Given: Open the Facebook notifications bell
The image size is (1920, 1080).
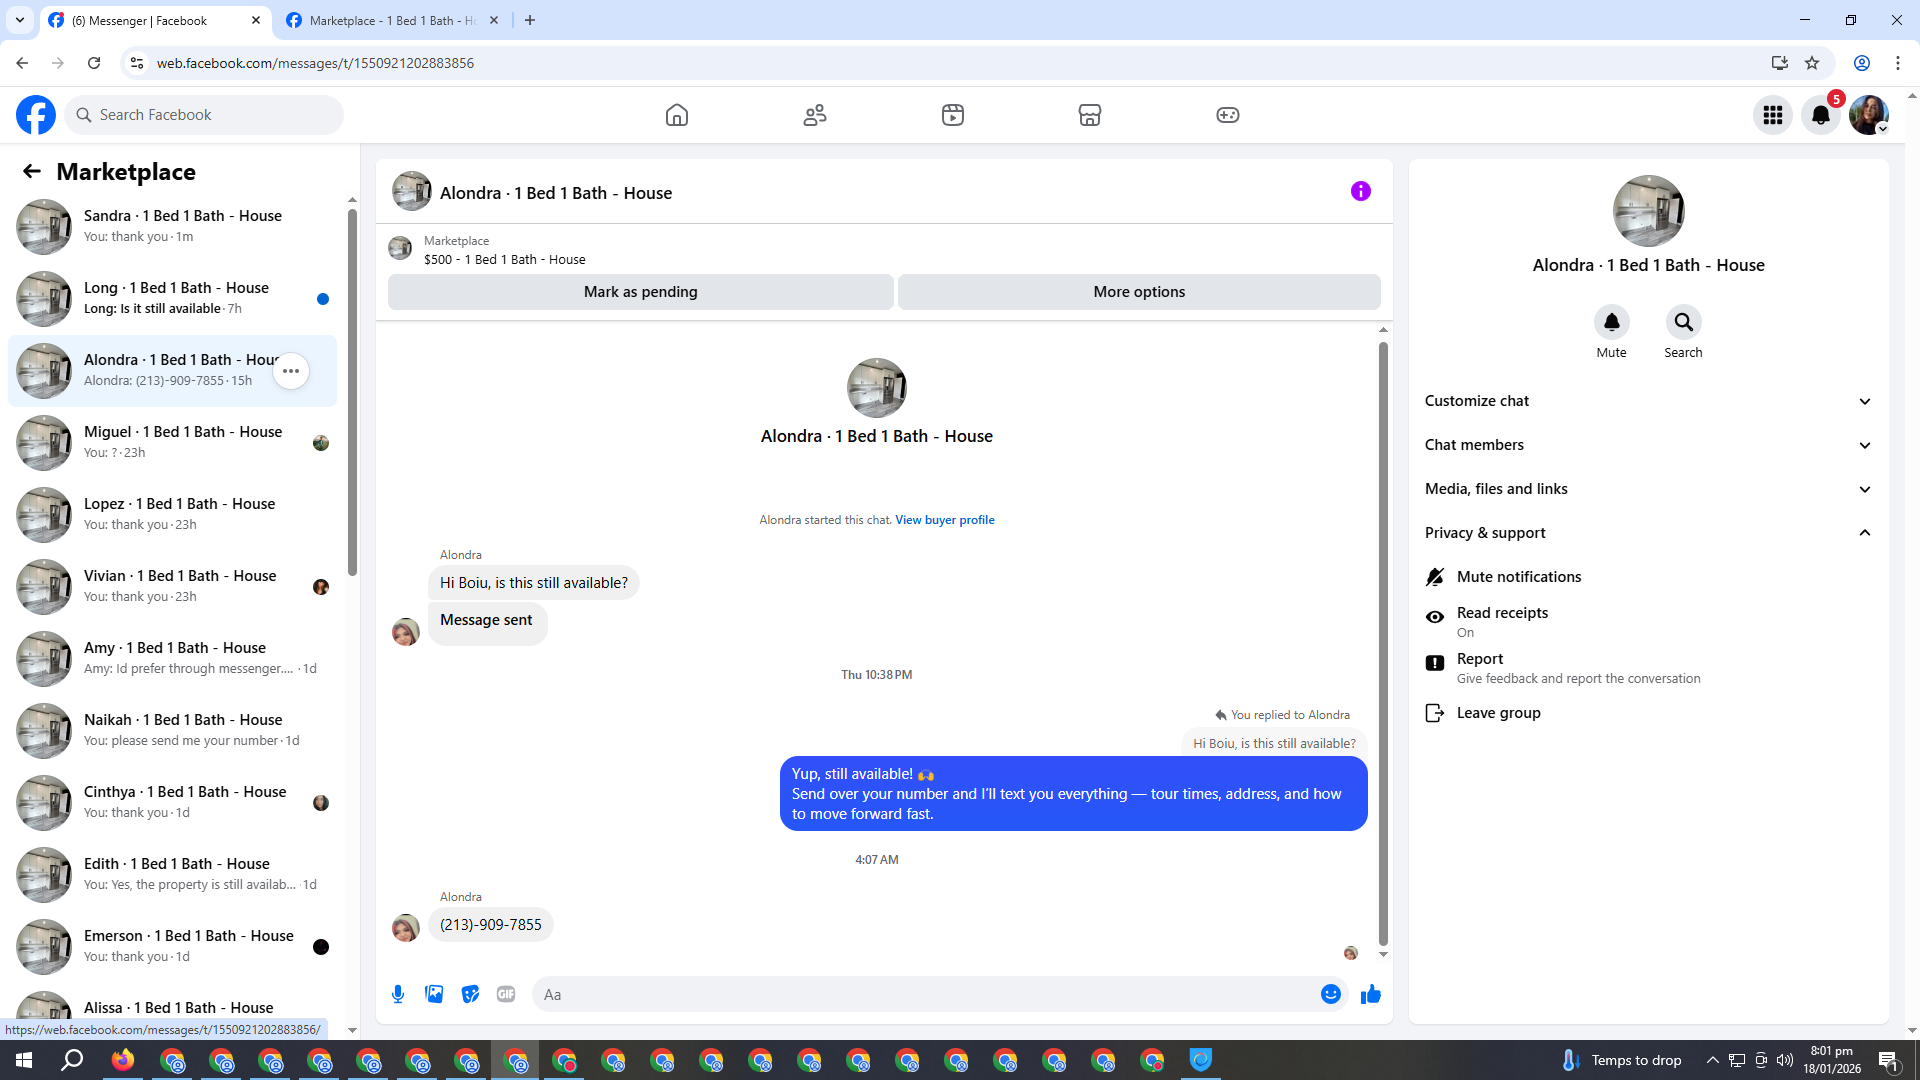Looking at the screenshot, I should pyautogui.click(x=1820, y=115).
